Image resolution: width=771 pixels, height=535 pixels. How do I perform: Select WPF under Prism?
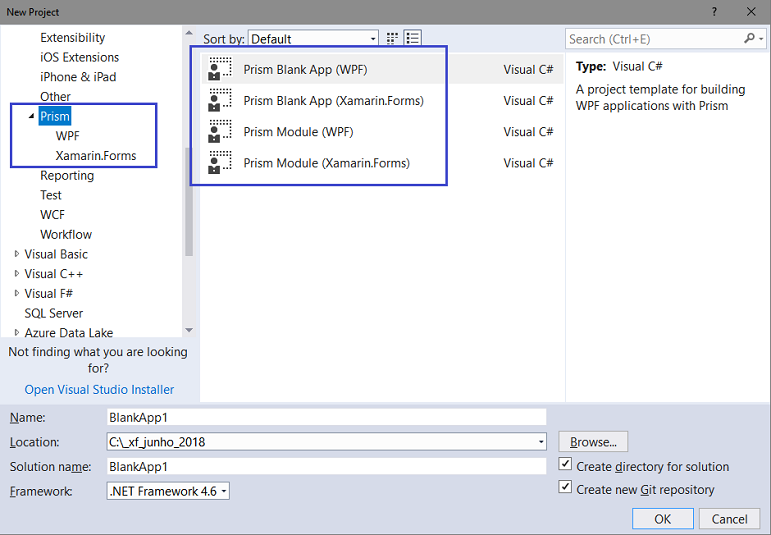[67, 136]
